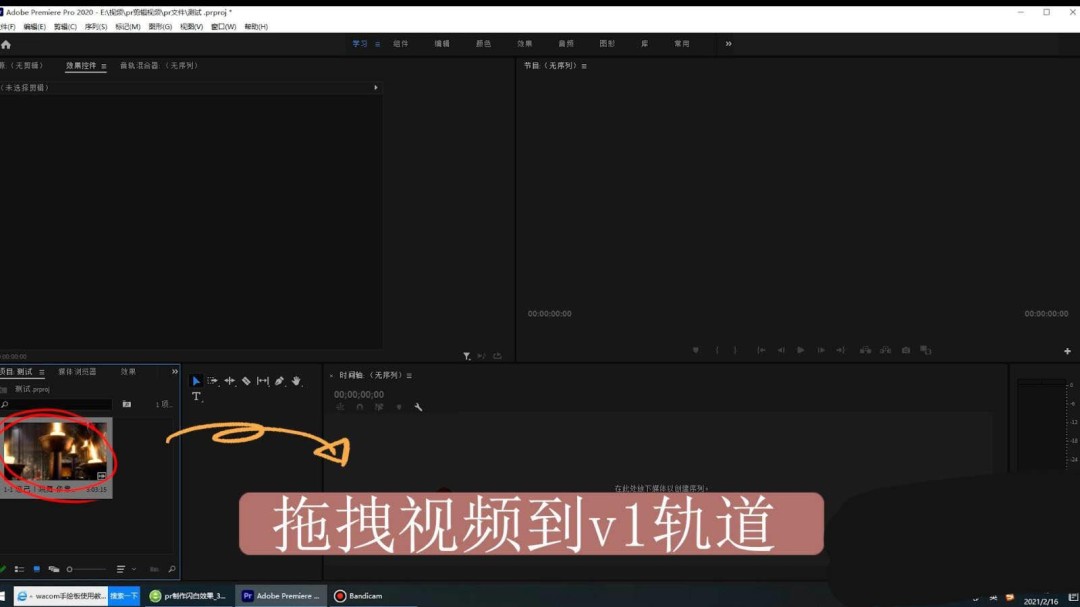Select the Hand tool

(x=296, y=381)
